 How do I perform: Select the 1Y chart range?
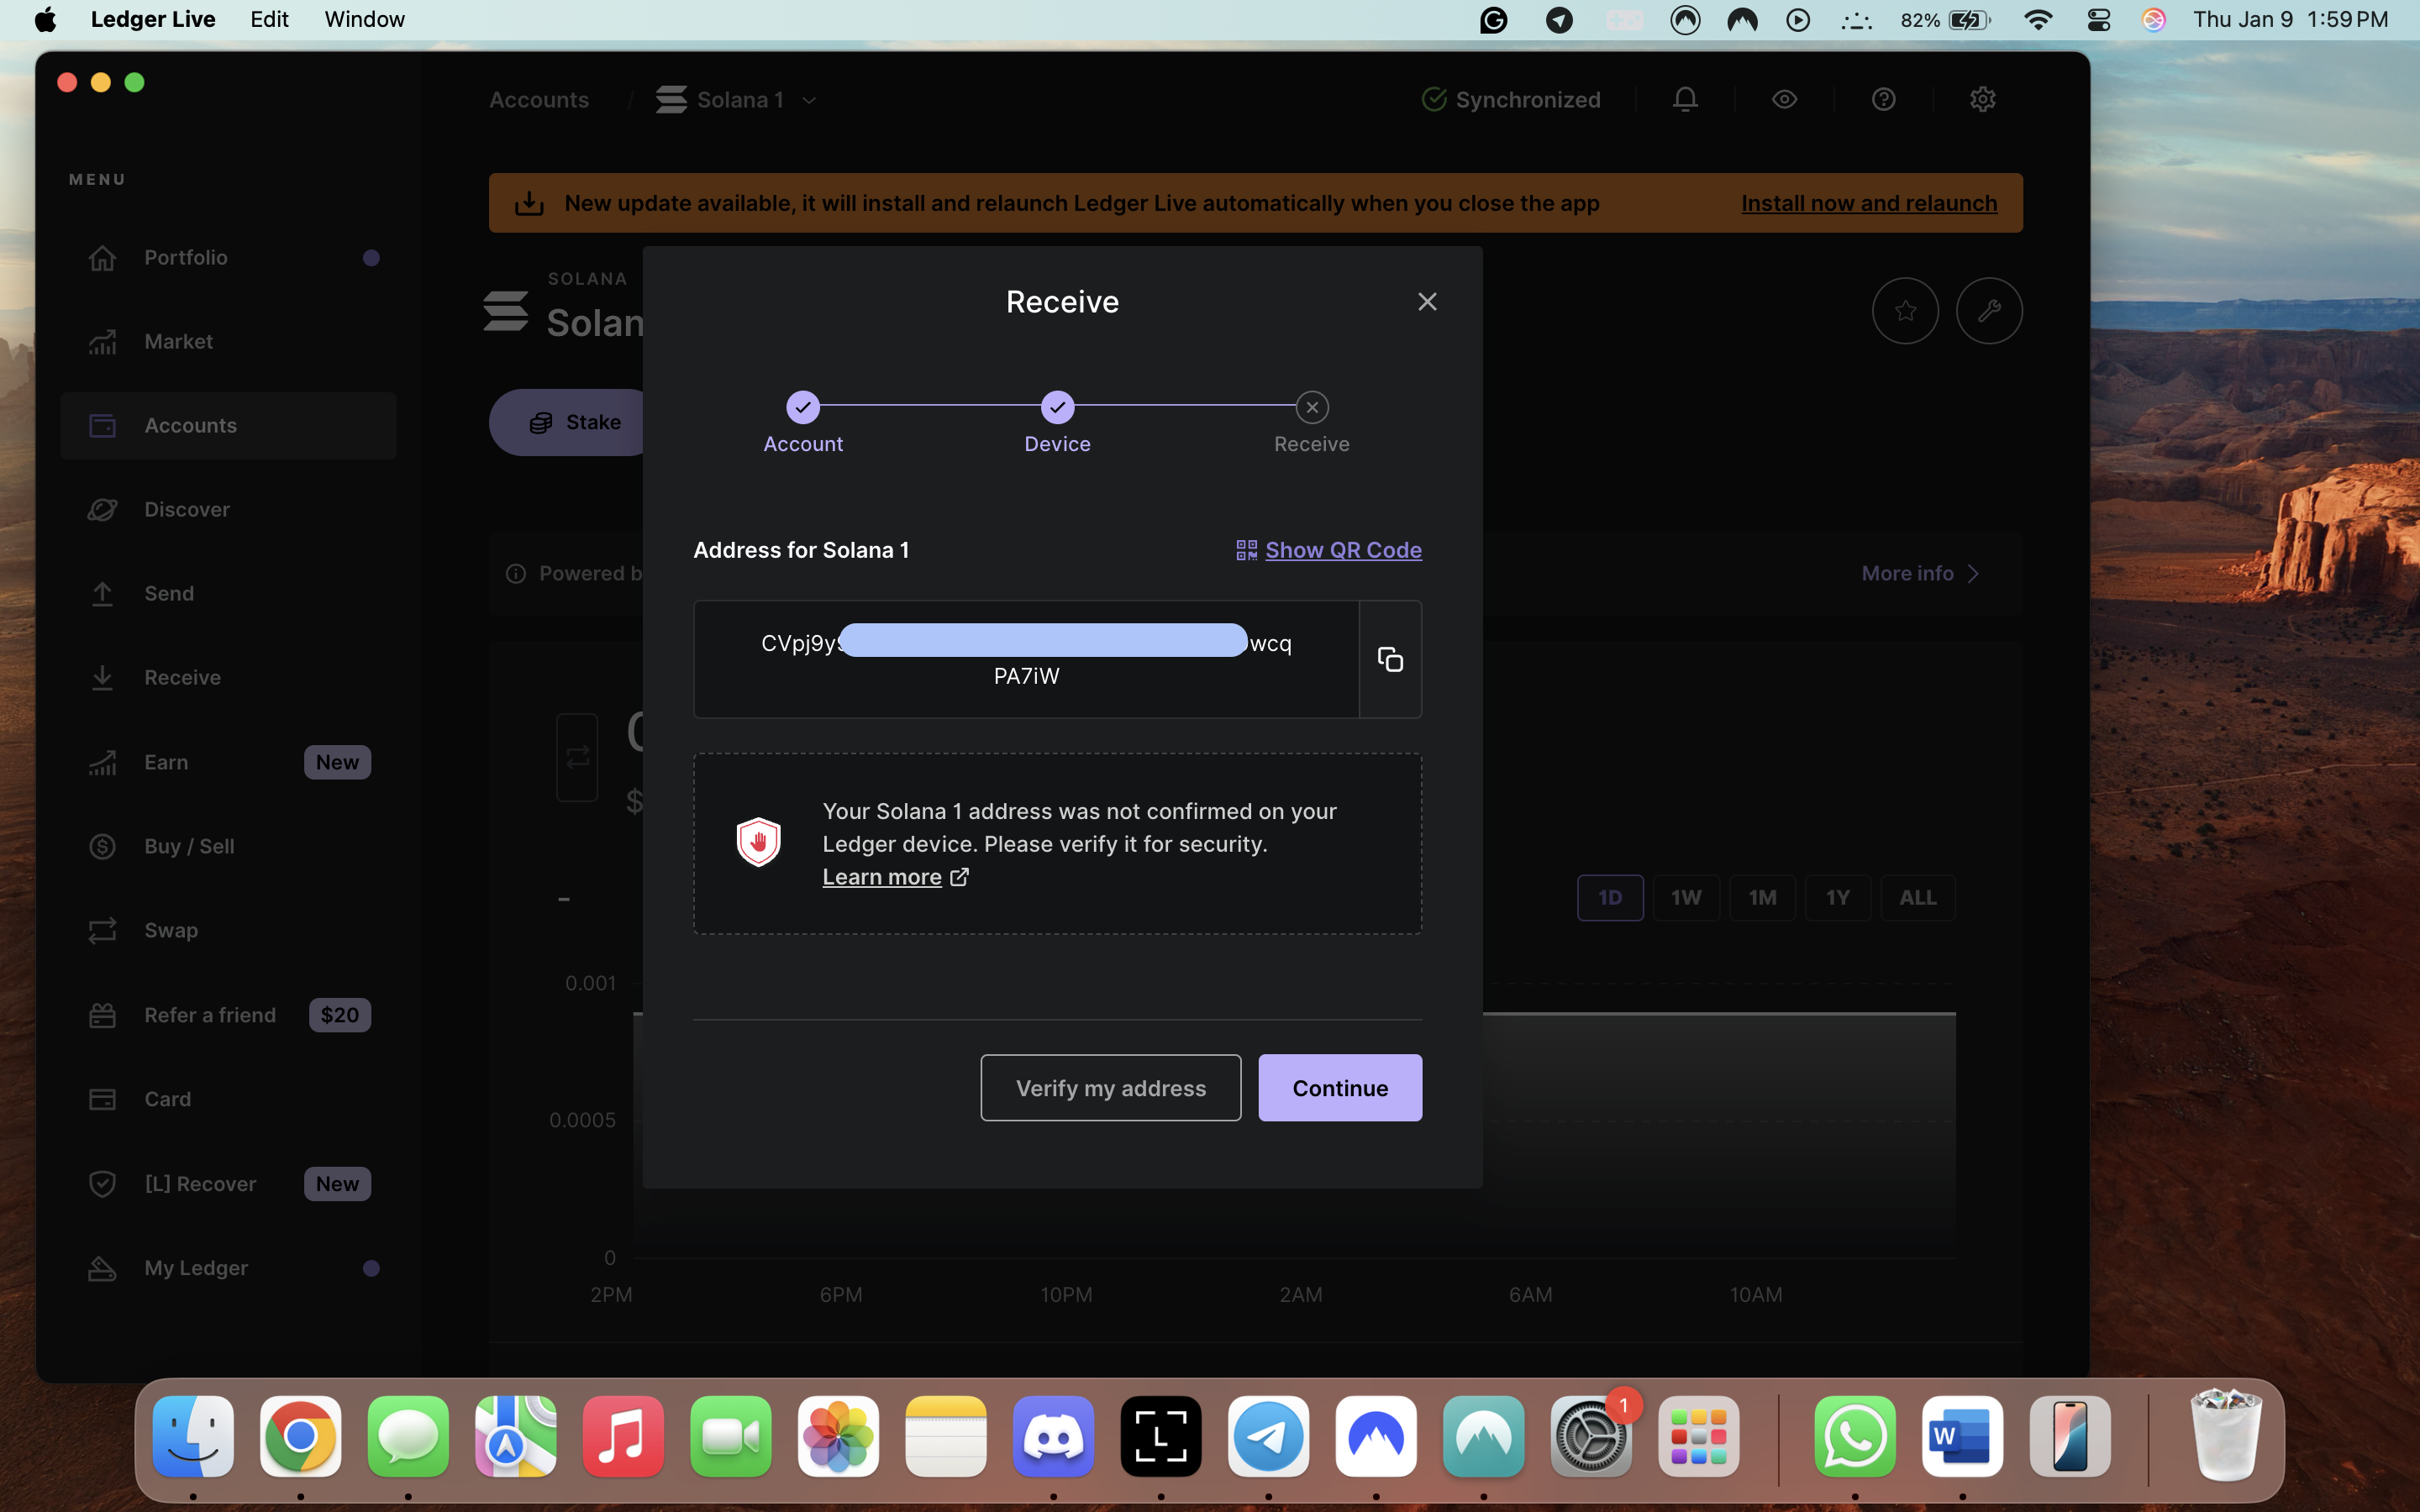point(1838,897)
